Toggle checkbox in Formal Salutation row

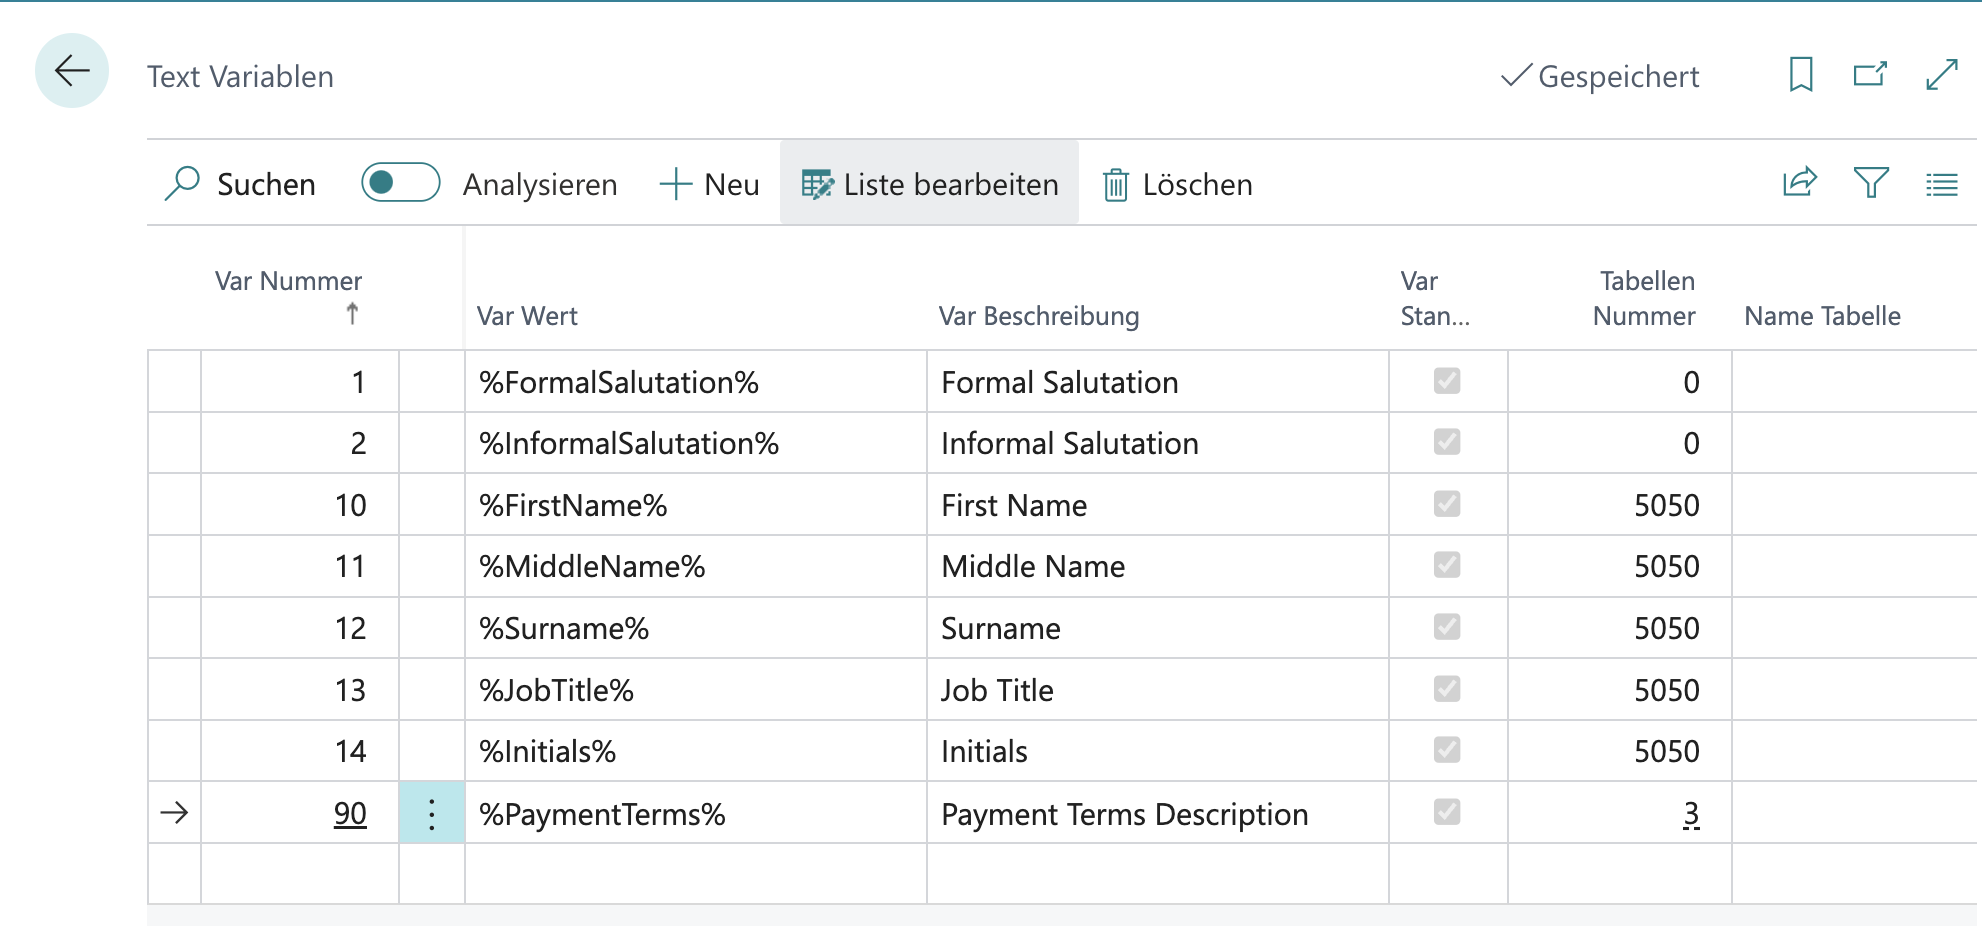(1447, 381)
